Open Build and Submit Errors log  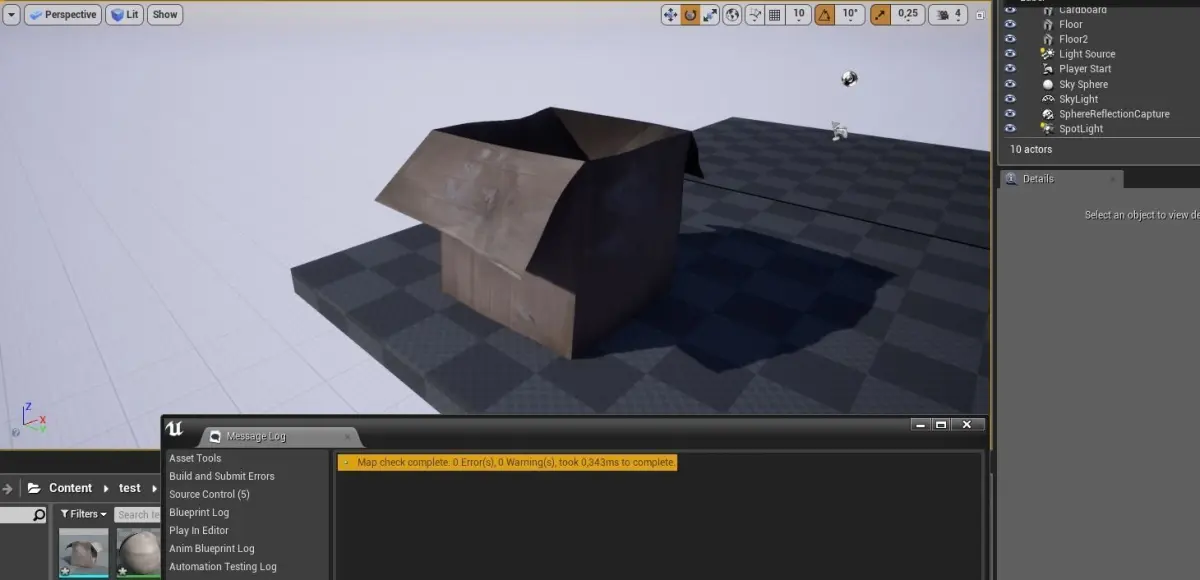click(222, 476)
